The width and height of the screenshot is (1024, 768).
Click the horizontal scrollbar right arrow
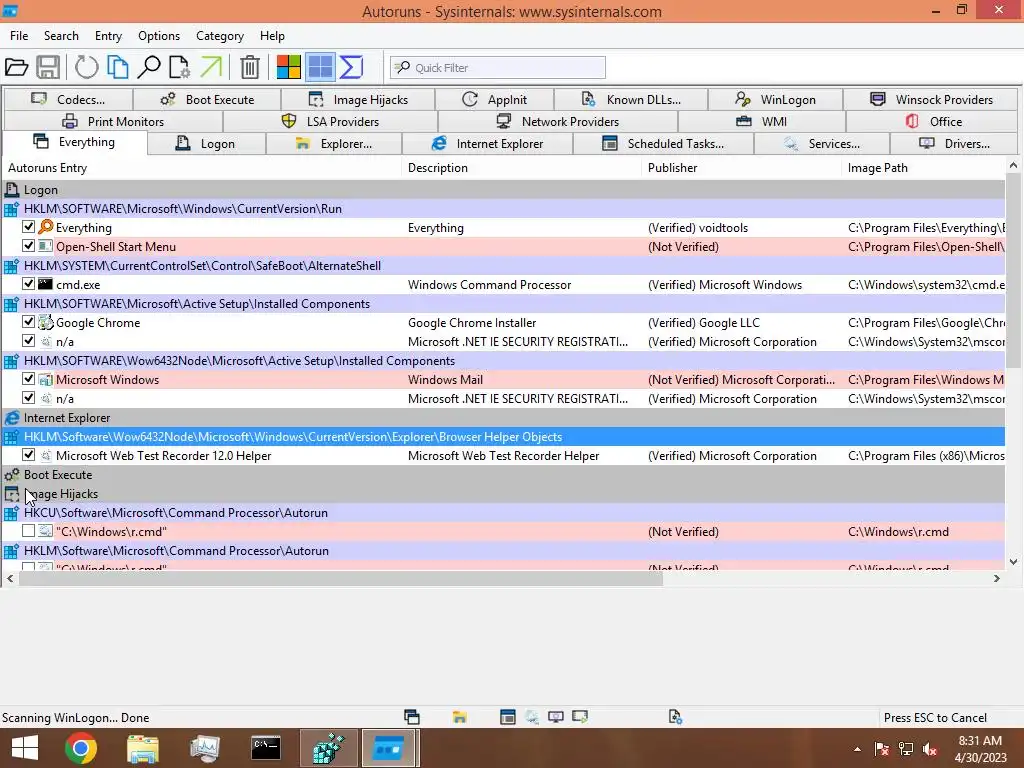tap(997, 579)
